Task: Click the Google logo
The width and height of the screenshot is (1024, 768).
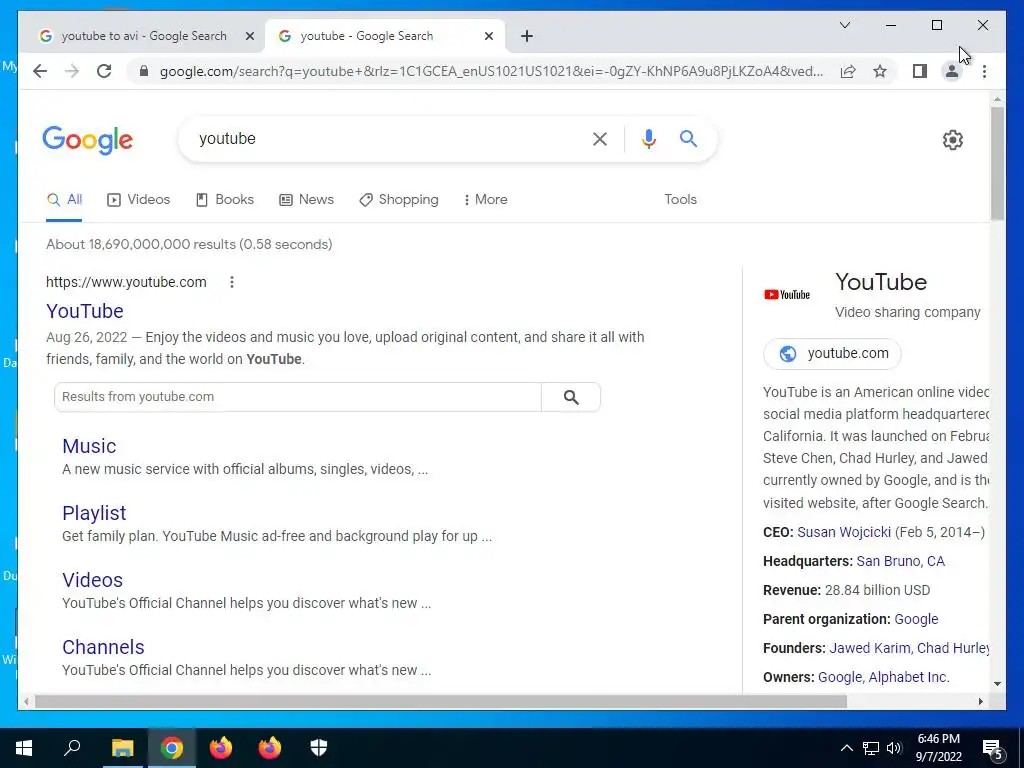Action: (x=88, y=140)
